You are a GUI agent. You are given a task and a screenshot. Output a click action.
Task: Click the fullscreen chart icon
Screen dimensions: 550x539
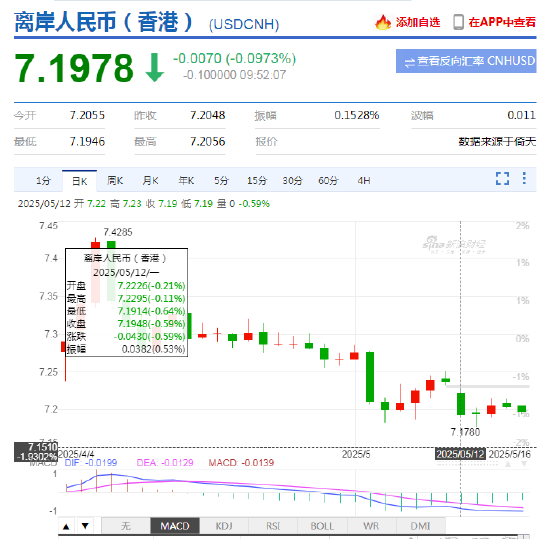(502, 178)
